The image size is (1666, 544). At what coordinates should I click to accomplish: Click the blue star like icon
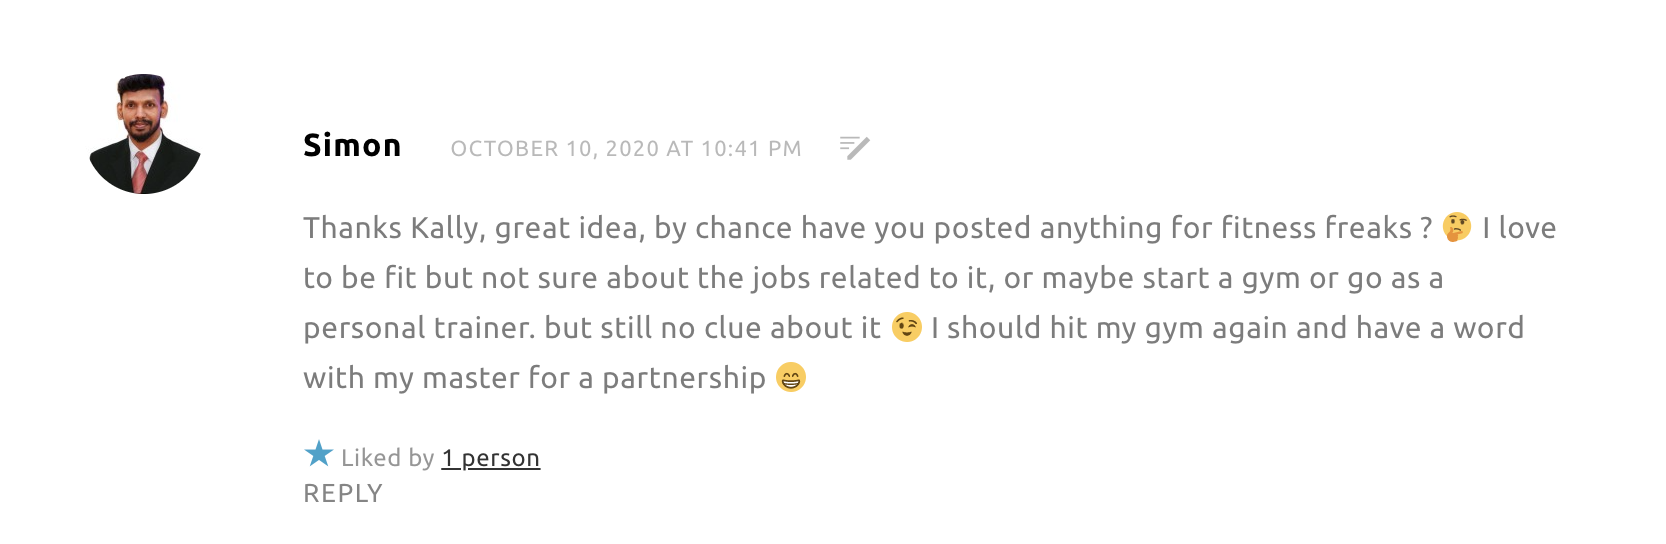pyautogui.click(x=318, y=455)
